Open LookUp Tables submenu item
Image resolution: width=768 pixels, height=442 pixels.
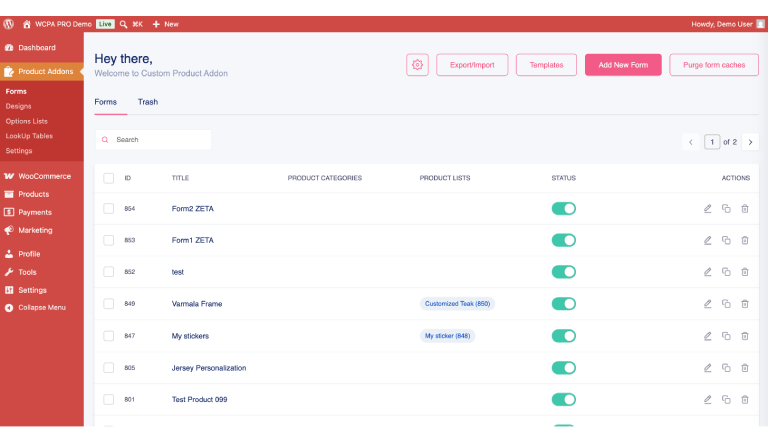[x=29, y=136]
